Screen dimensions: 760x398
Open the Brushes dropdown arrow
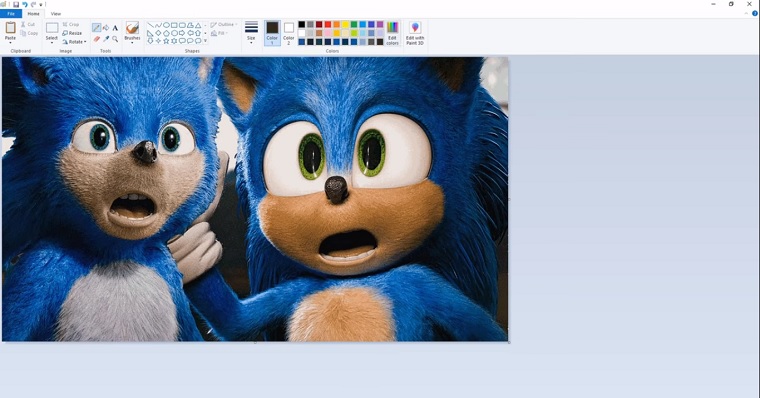tap(132, 43)
